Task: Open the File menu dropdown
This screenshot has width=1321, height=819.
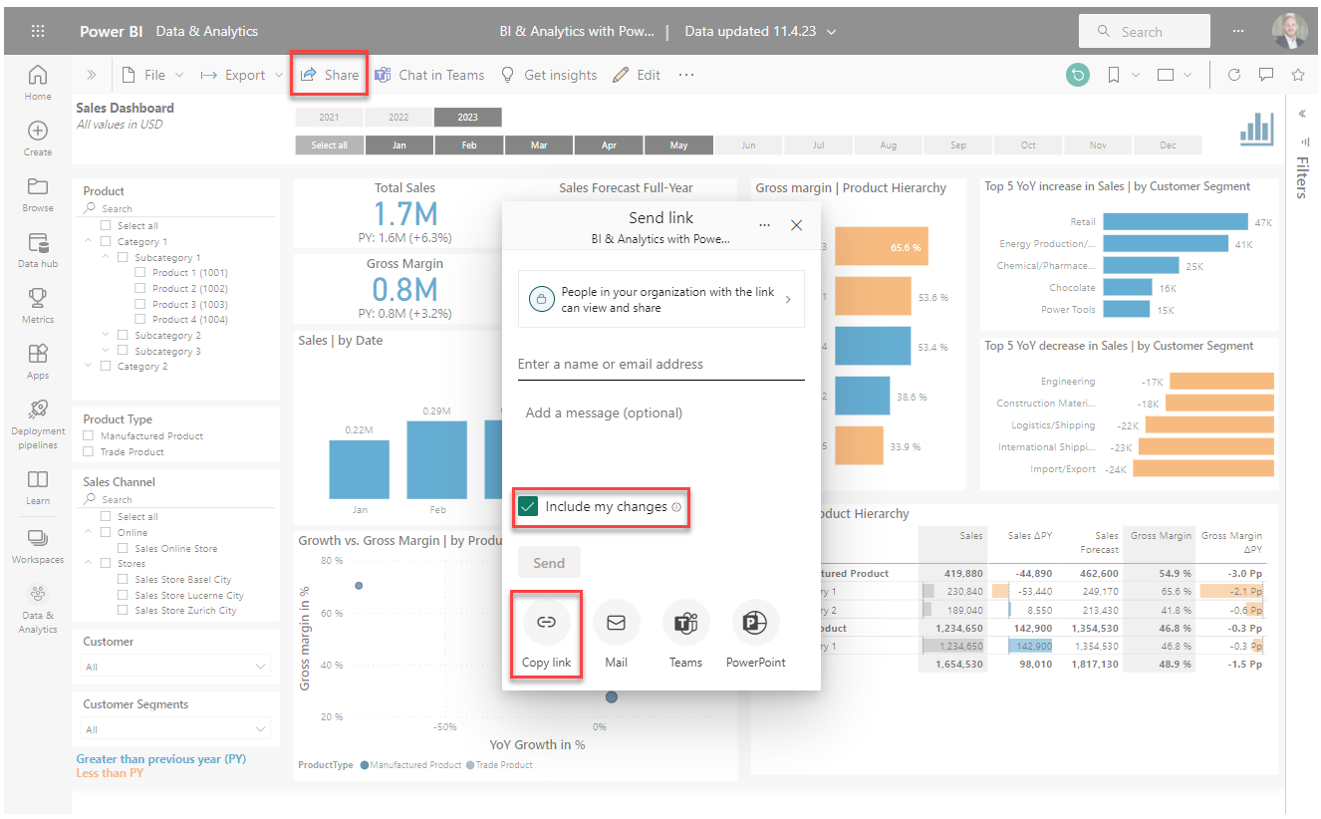Action: 153,75
